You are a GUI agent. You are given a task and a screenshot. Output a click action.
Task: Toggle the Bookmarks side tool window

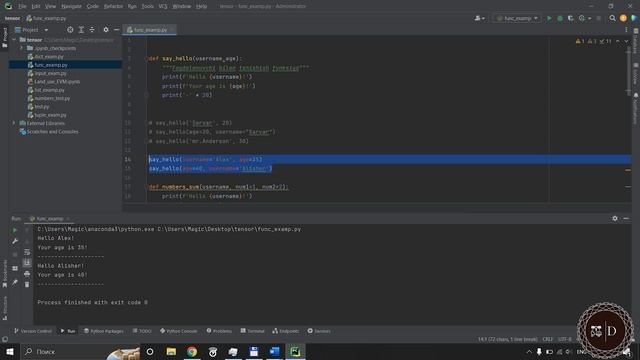click(x=4, y=274)
